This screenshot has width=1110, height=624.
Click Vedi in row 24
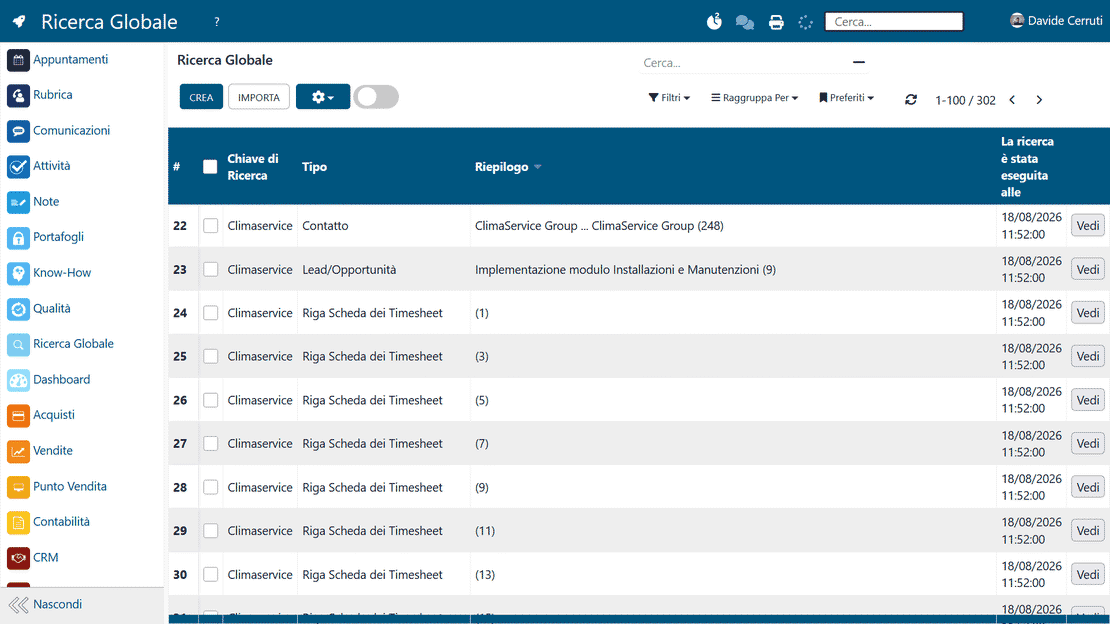[1087, 313]
